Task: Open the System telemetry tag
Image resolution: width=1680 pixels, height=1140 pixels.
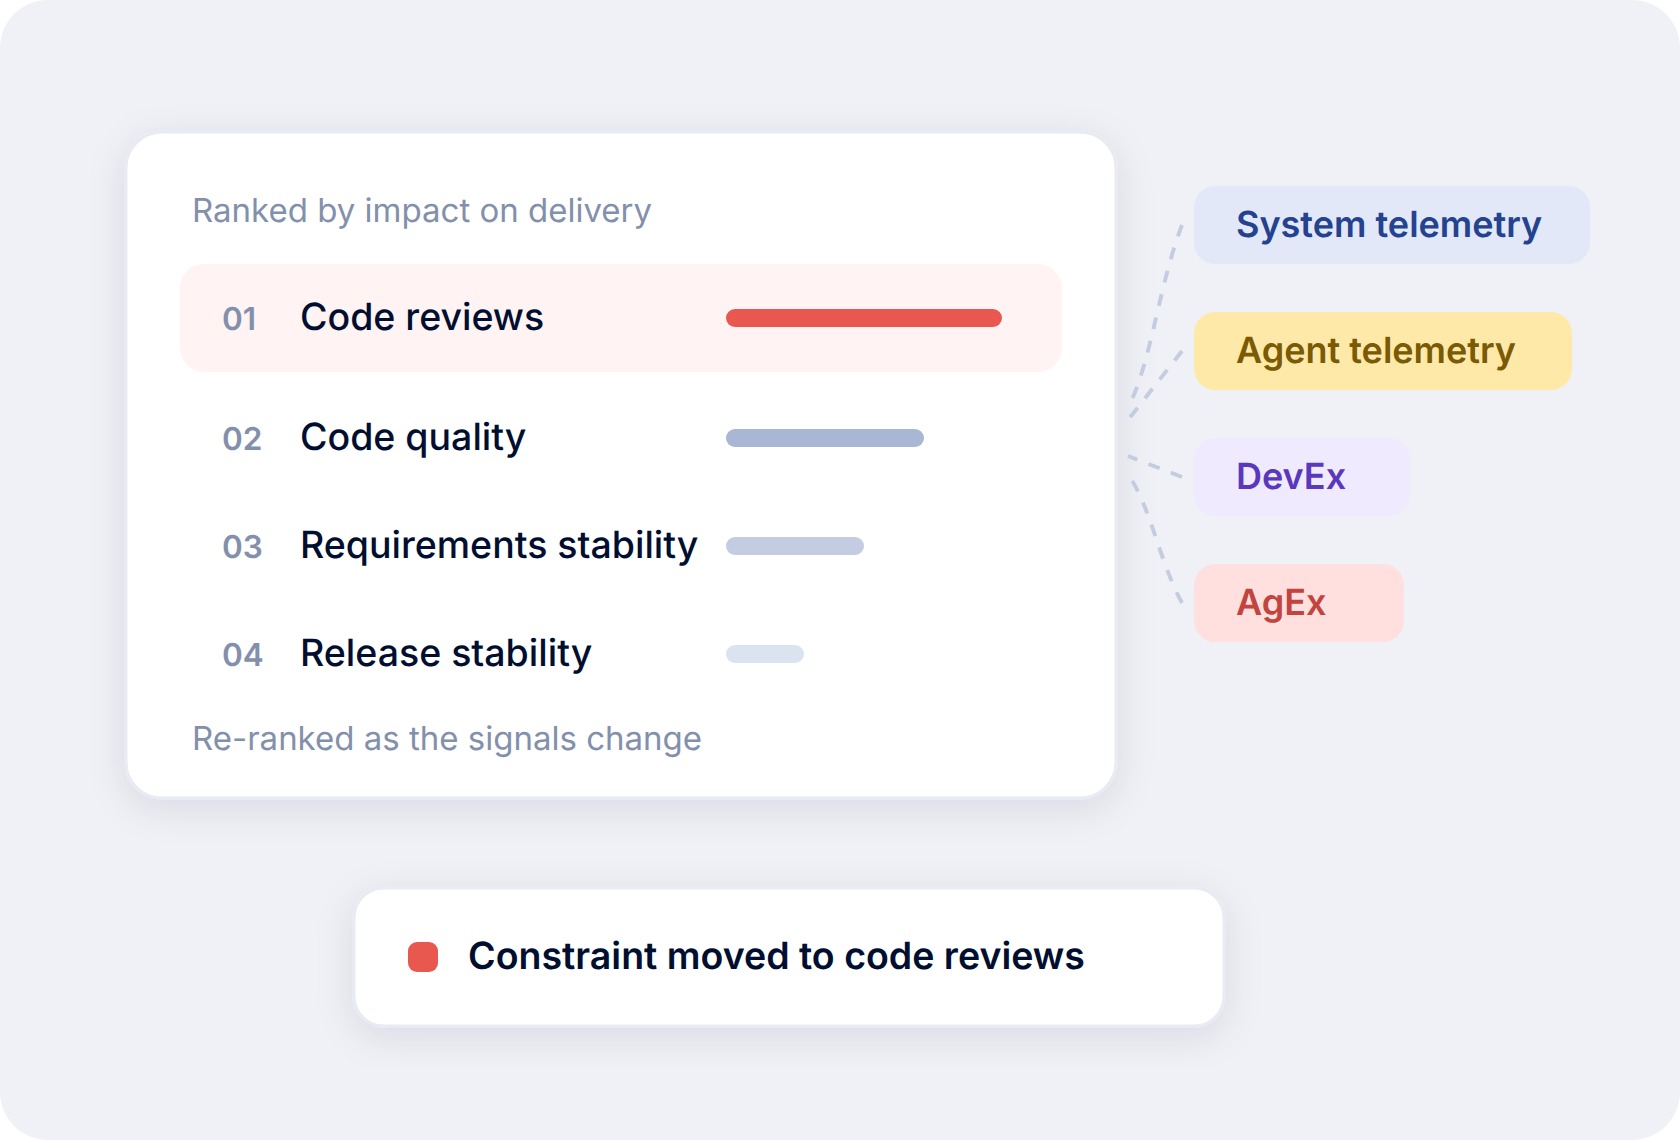Action: 1391,225
